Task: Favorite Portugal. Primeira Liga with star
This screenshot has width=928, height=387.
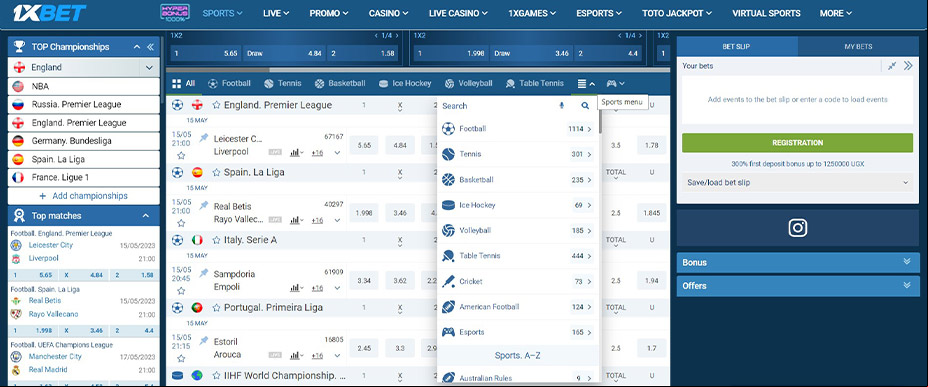Action: pyautogui.click(x=217, y=308)
